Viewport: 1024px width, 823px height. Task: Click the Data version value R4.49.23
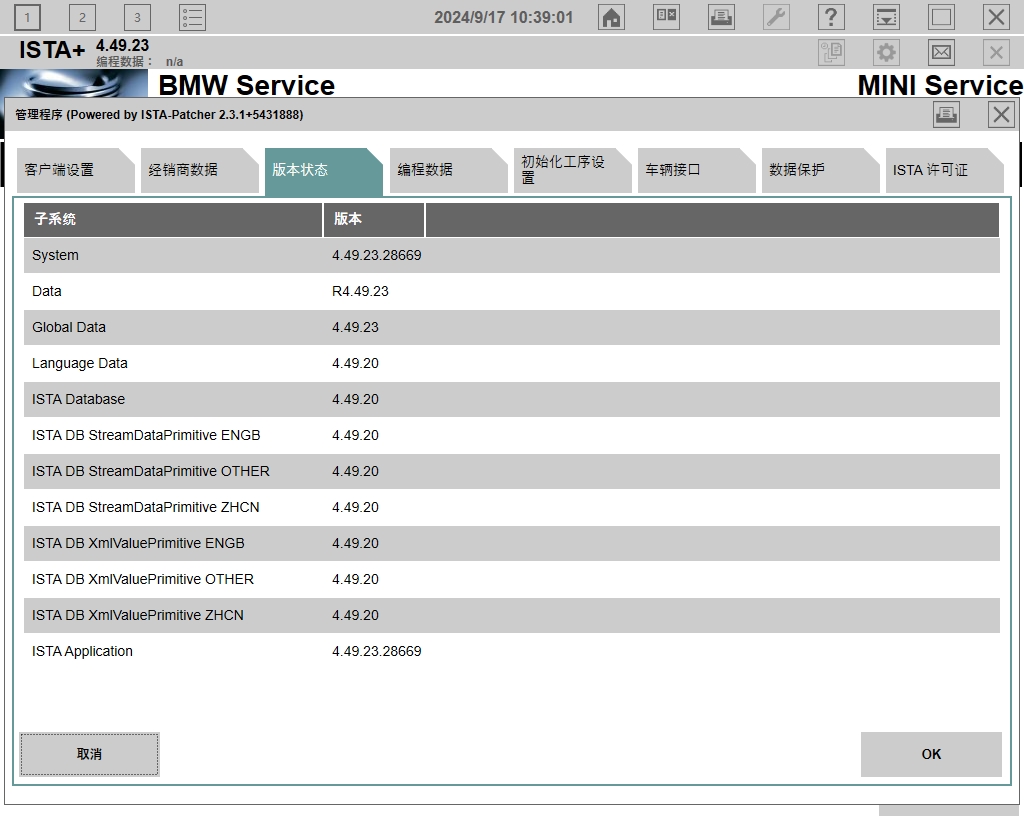tap(360, 291)
